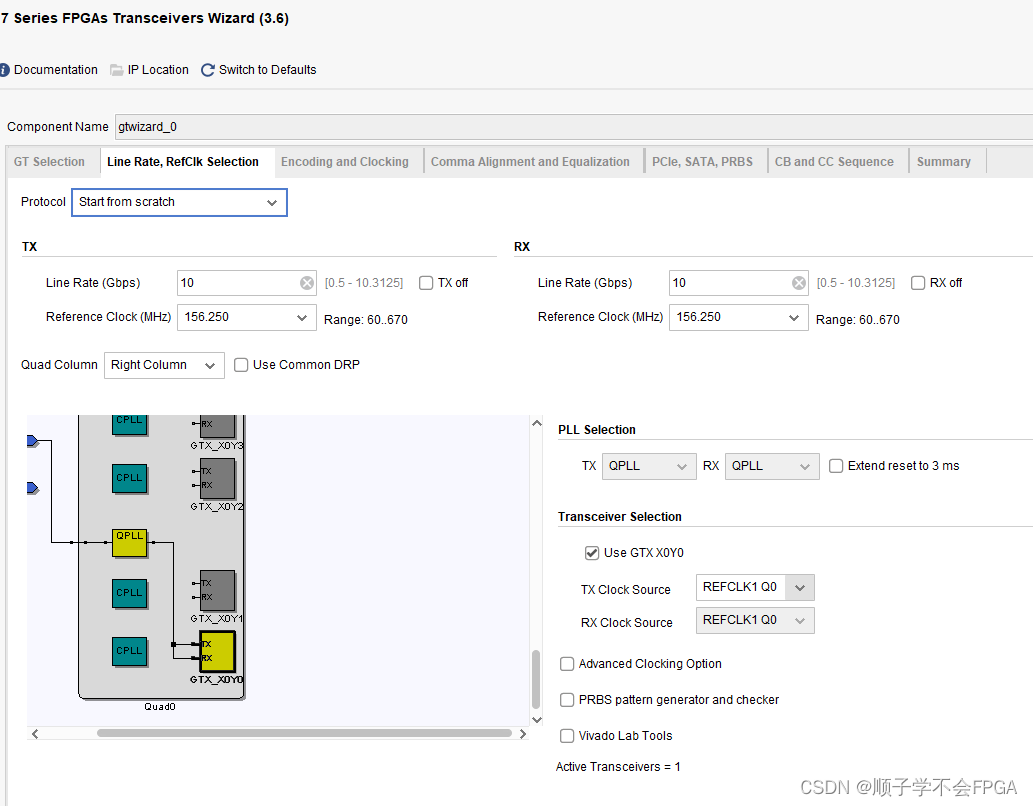
Task: Open TX Reference Clock dropdown
Action: (x=246, y=318)
